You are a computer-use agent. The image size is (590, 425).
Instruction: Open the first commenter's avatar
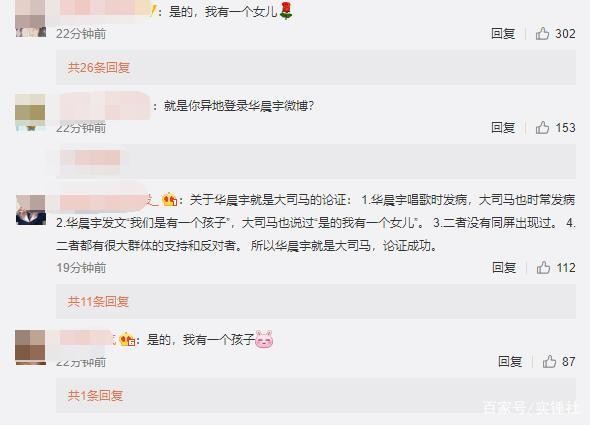pos(30,18)
